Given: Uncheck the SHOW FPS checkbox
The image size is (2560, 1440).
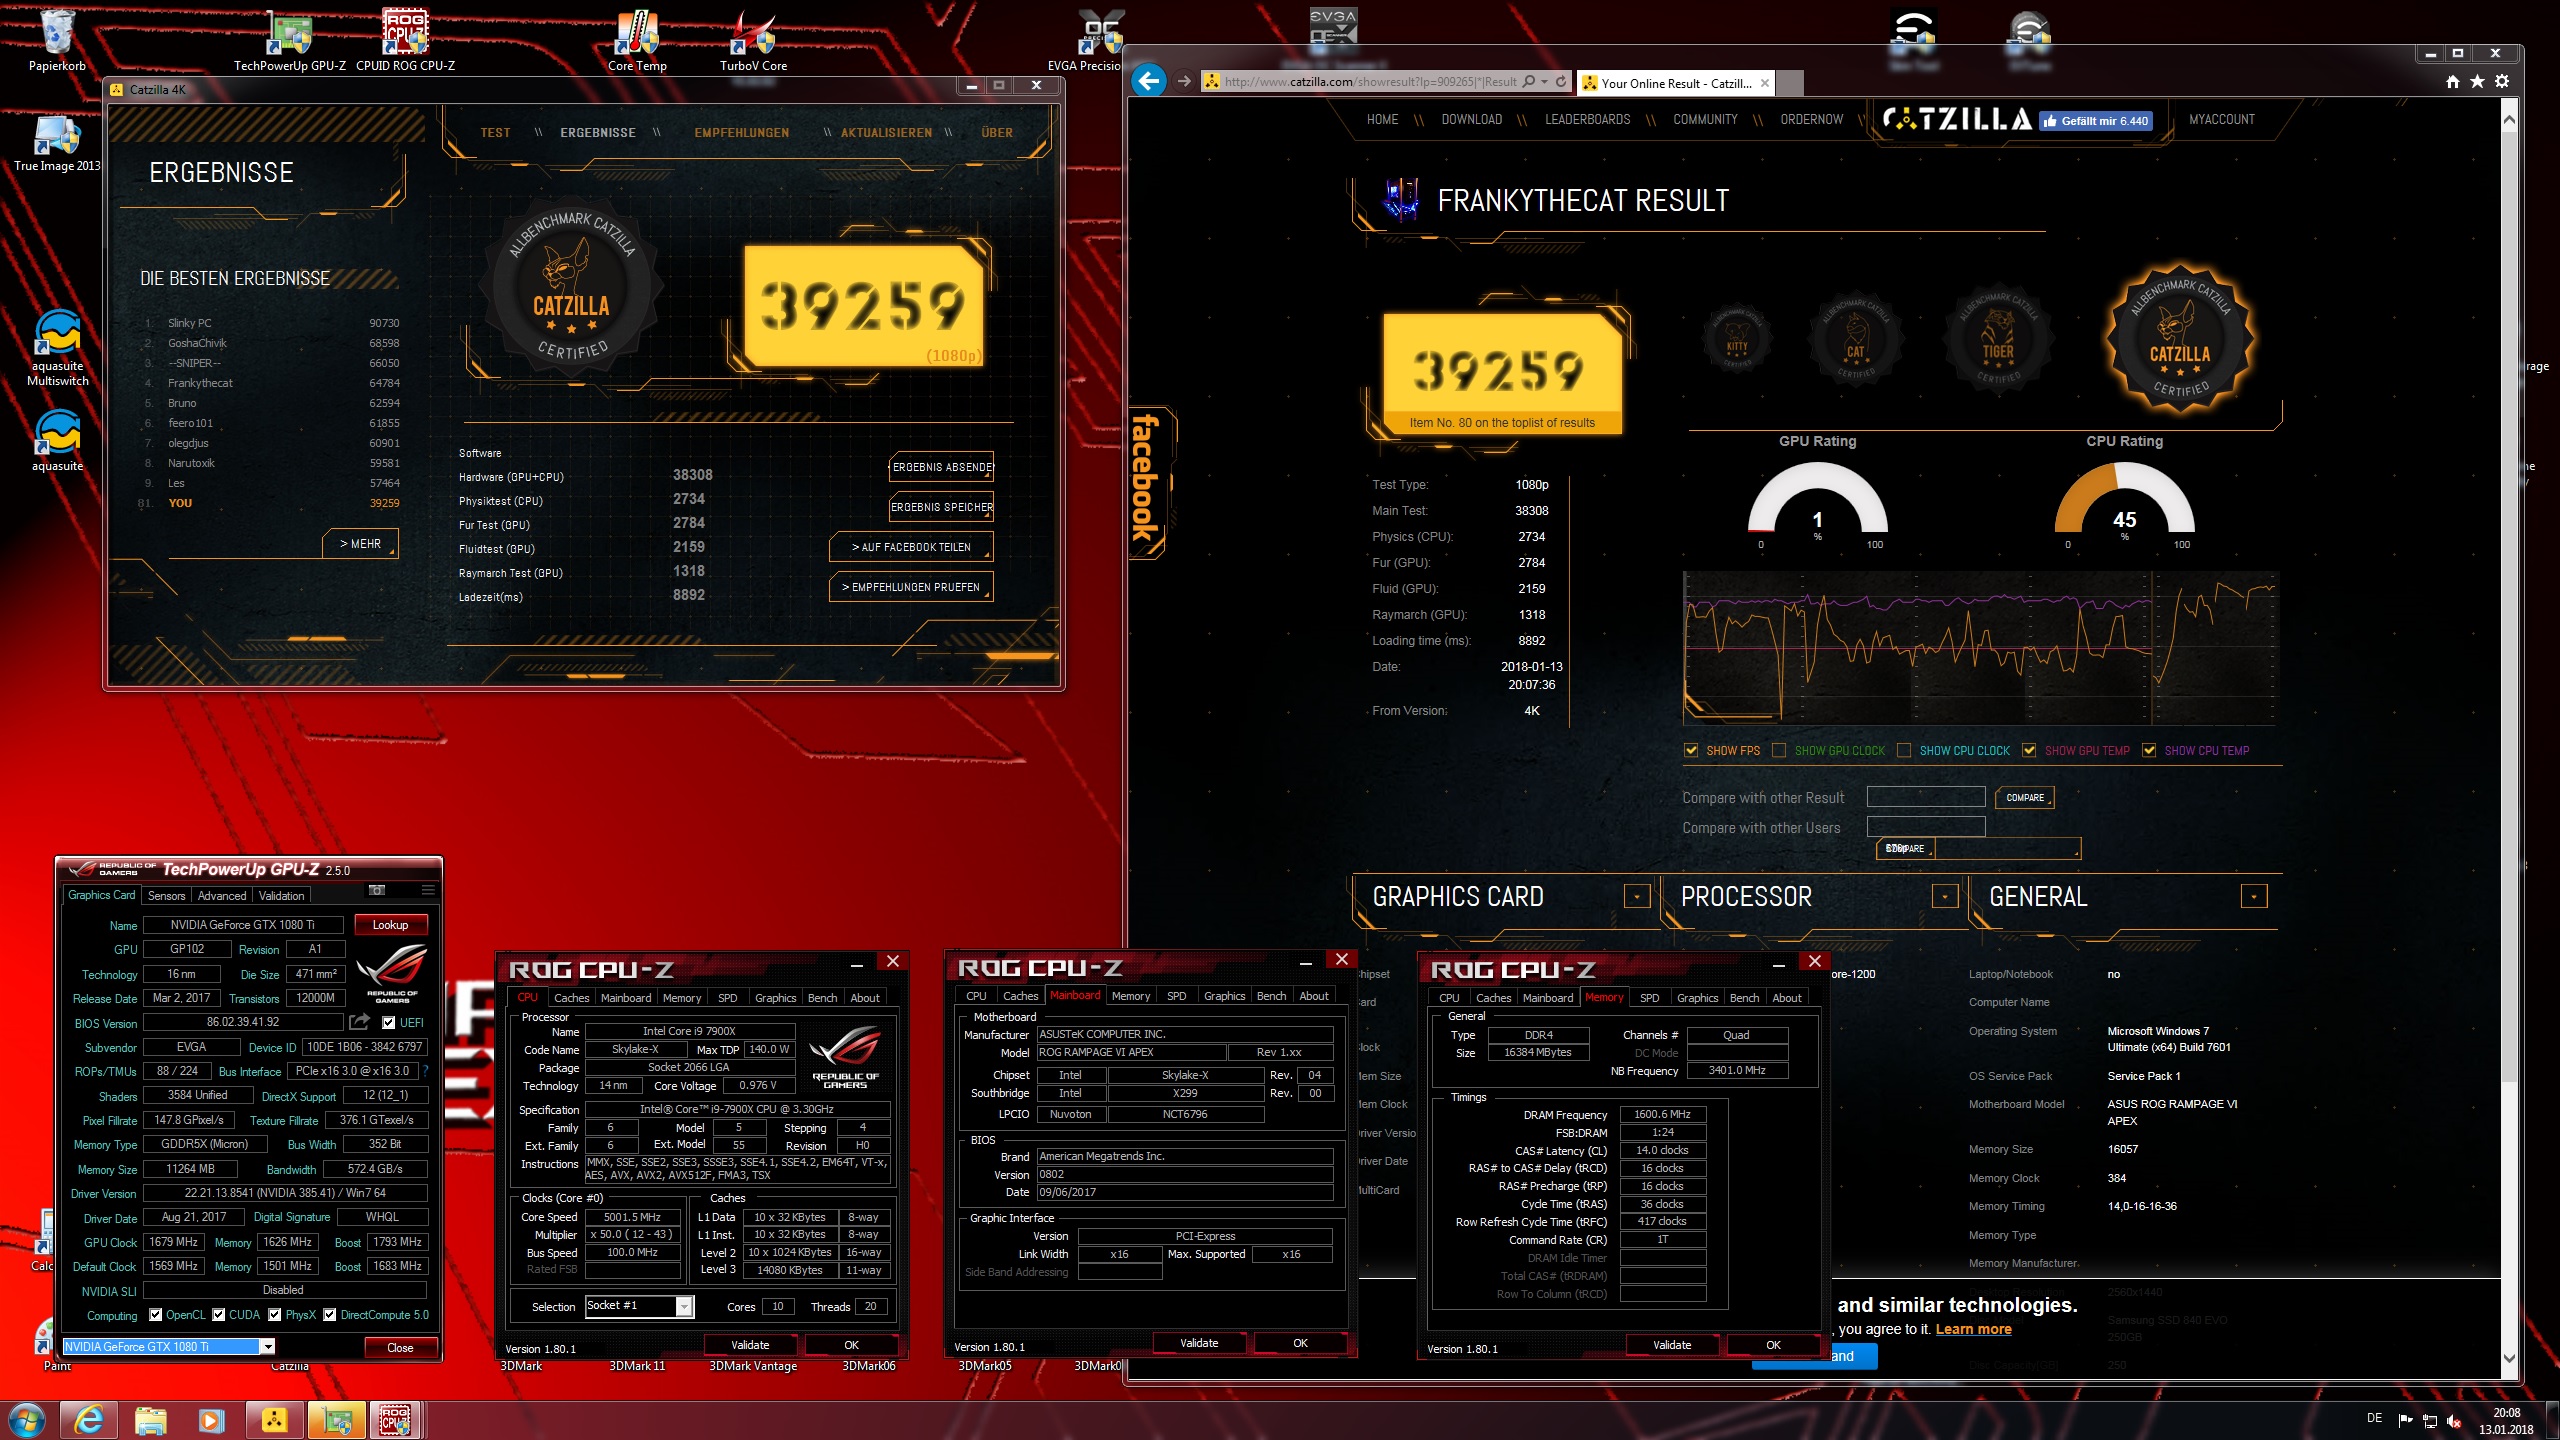Looking at the screenshot, I should (x=1691, y=750).
